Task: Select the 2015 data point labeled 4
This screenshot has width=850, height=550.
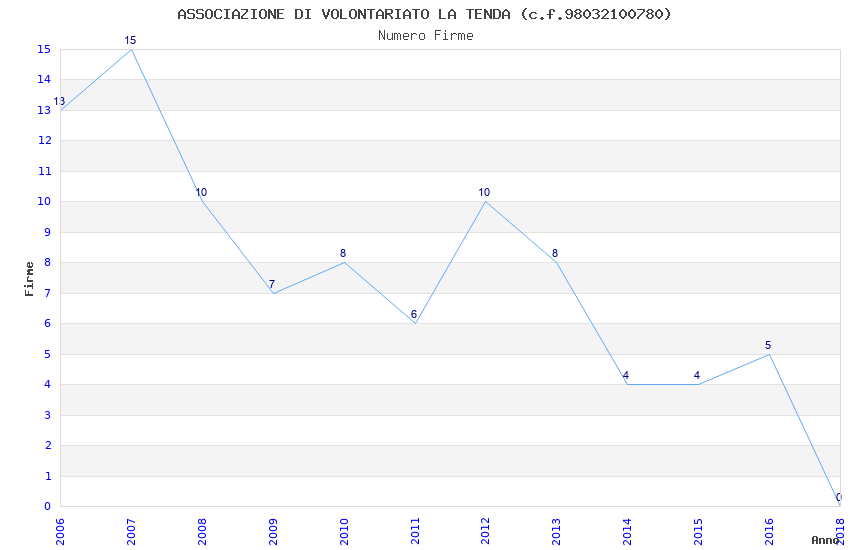Action: 698,384
